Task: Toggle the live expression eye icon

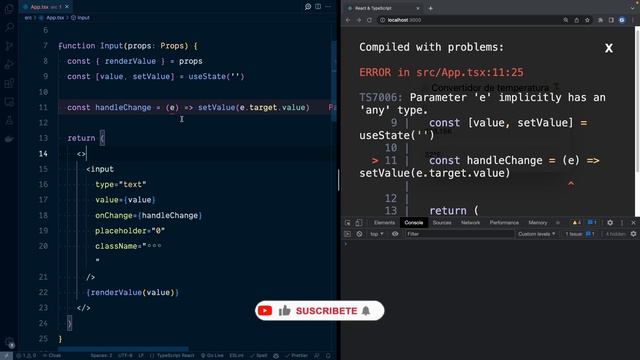Action: click(395, 234)
